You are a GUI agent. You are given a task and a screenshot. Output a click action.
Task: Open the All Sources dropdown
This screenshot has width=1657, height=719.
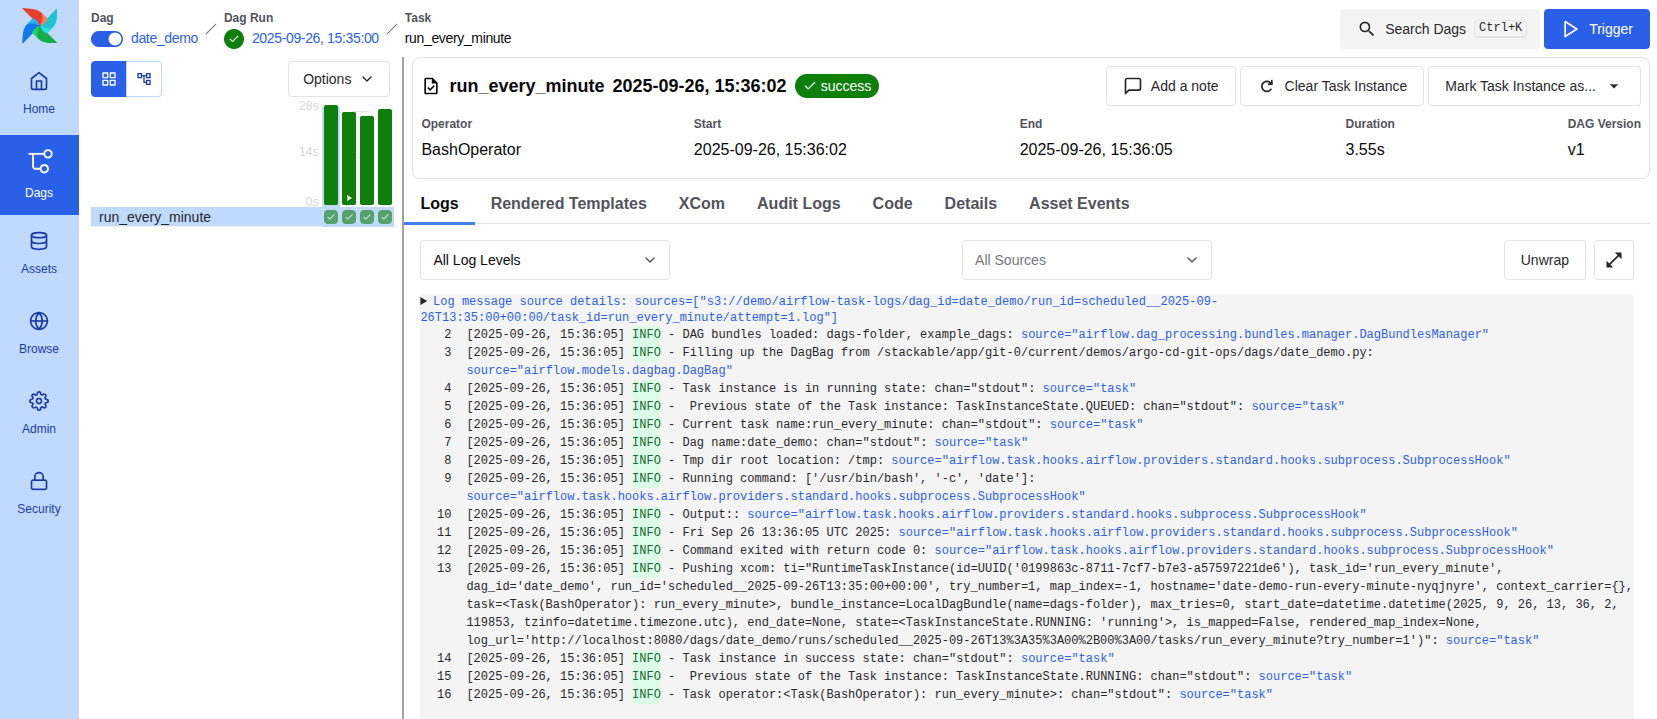pos(1086,260)
